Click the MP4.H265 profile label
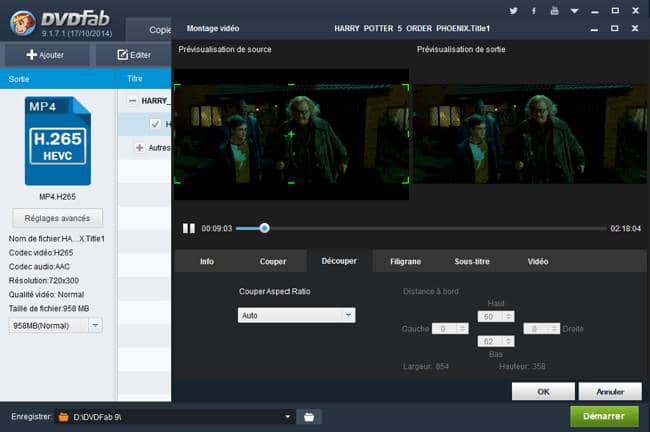Screen dimensions: 650x432 click(x=57, y=197)
